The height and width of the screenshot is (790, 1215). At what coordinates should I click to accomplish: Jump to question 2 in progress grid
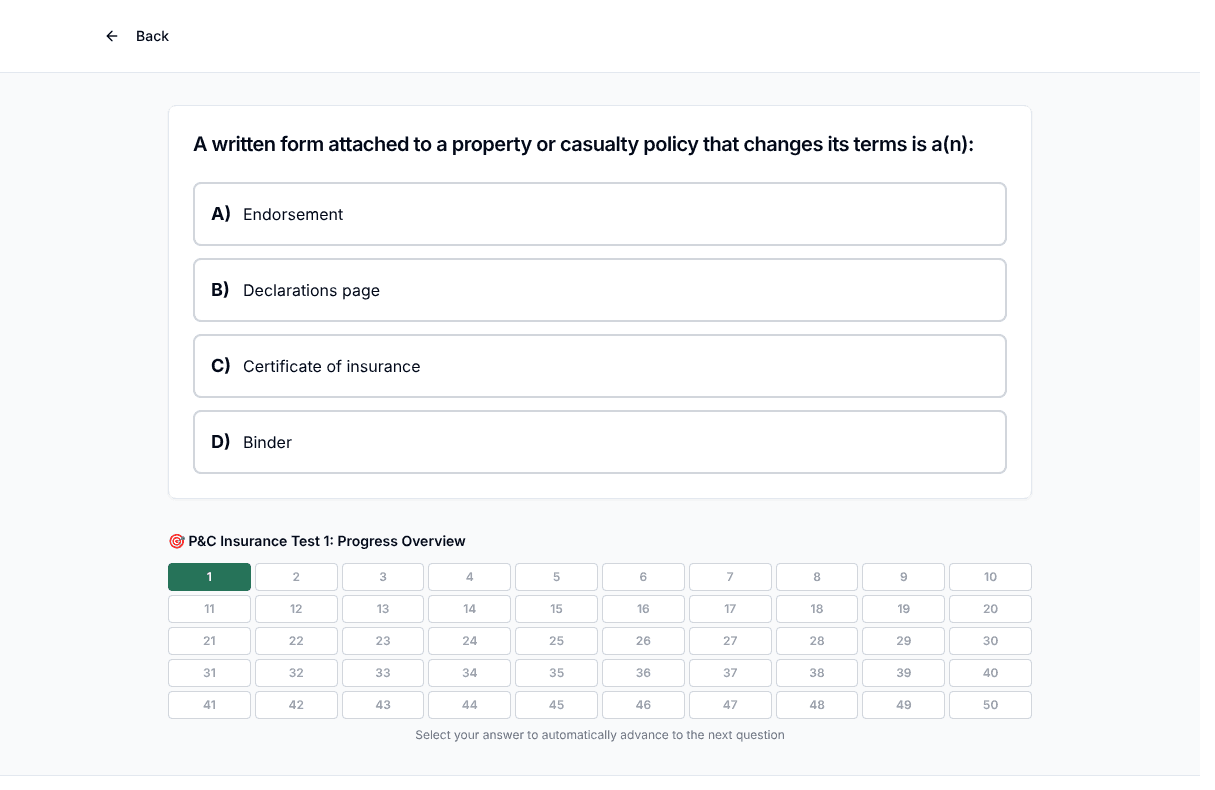[296, 577]
